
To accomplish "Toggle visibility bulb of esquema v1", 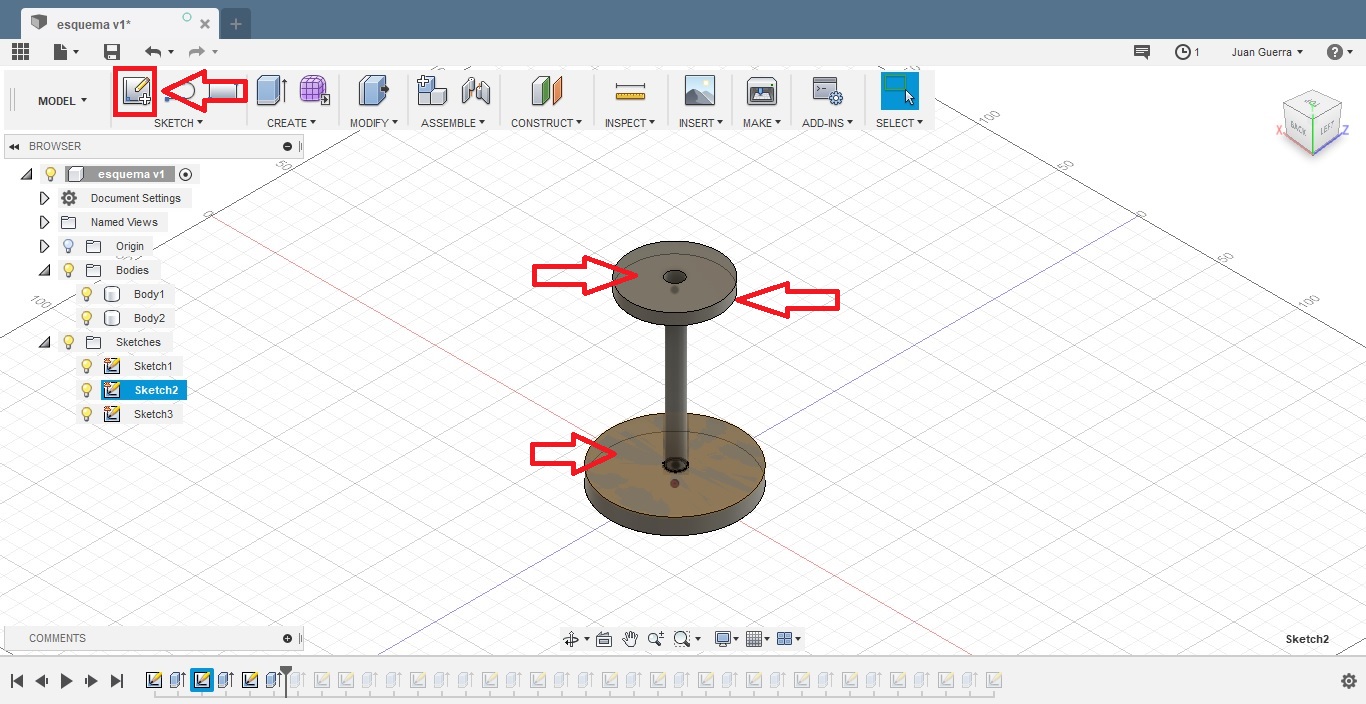I will point(51,174).
